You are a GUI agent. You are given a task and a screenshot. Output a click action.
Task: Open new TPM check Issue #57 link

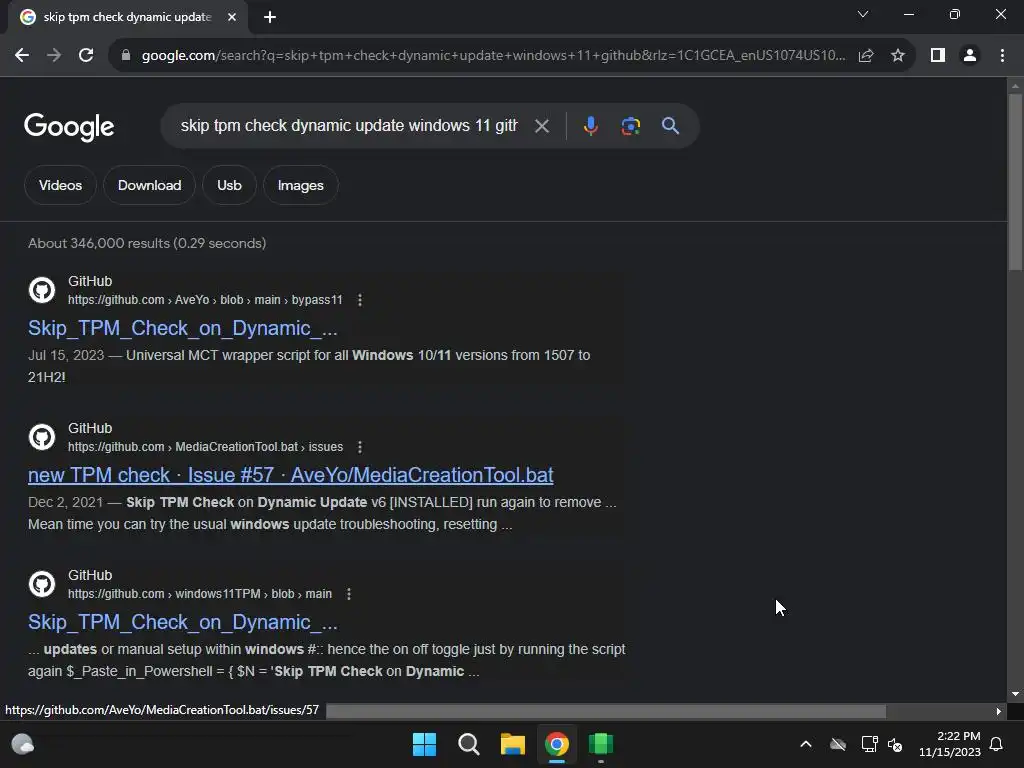291,475
